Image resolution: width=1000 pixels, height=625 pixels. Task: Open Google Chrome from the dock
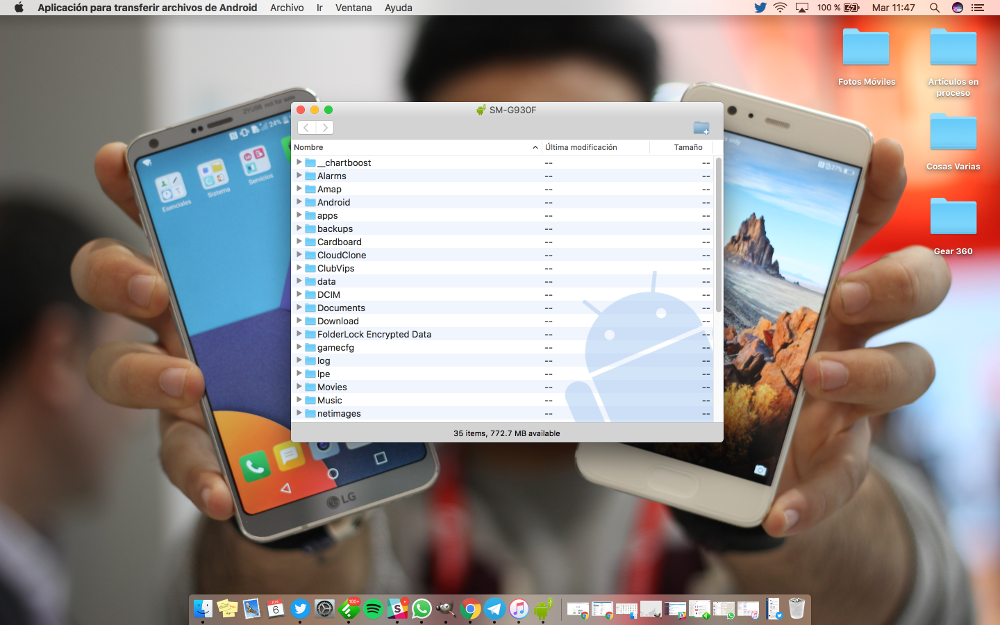click(471, 608)
